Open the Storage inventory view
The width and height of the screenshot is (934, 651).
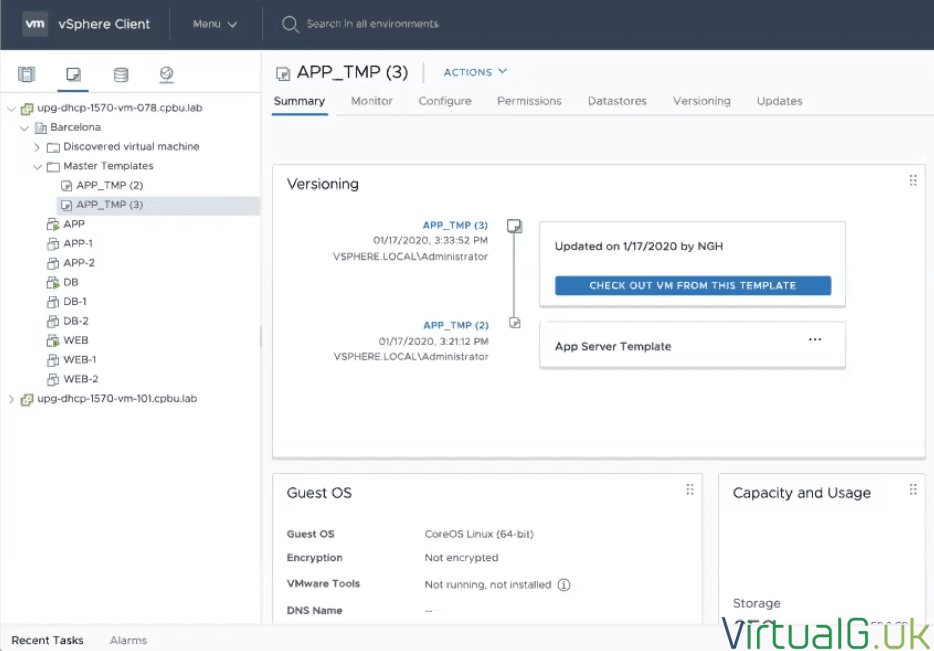click(121, 74)
